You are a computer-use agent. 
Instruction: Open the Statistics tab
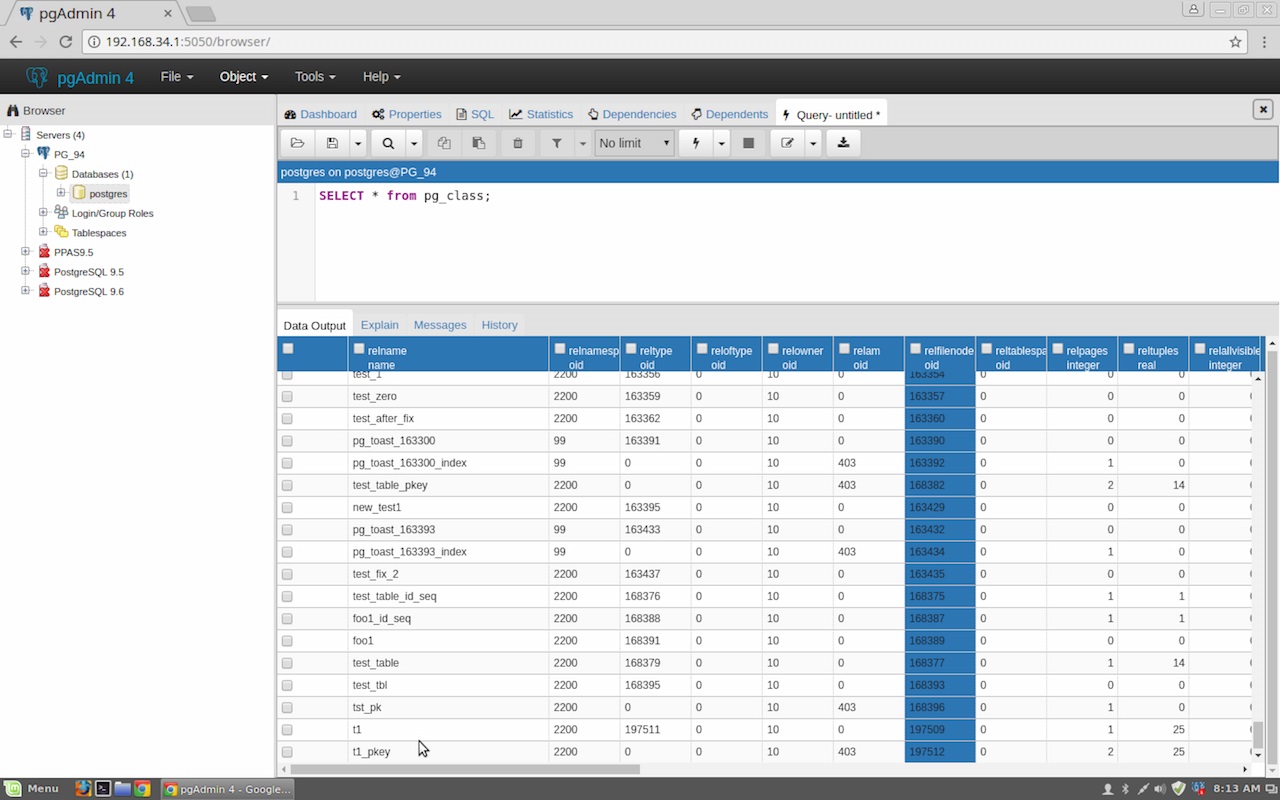point(541,114)
